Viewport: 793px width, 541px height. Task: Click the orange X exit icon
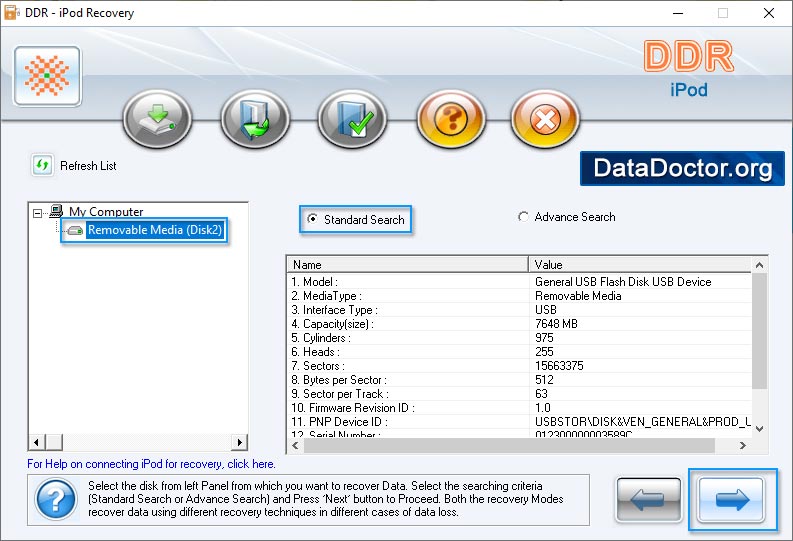[x=545, y=119]
